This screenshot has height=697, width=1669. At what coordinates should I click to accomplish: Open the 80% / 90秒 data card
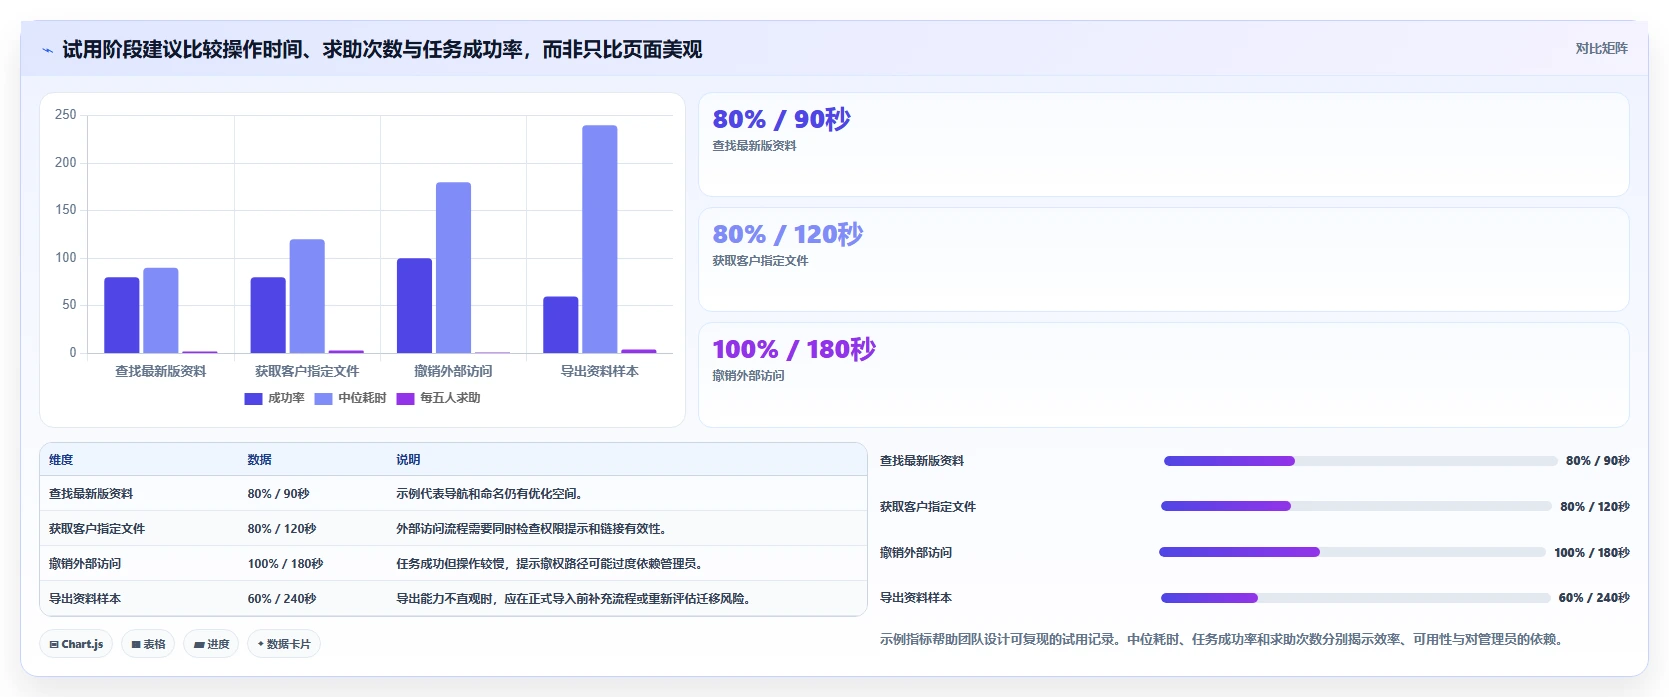pyautogui.click(x=1163, y=145)
